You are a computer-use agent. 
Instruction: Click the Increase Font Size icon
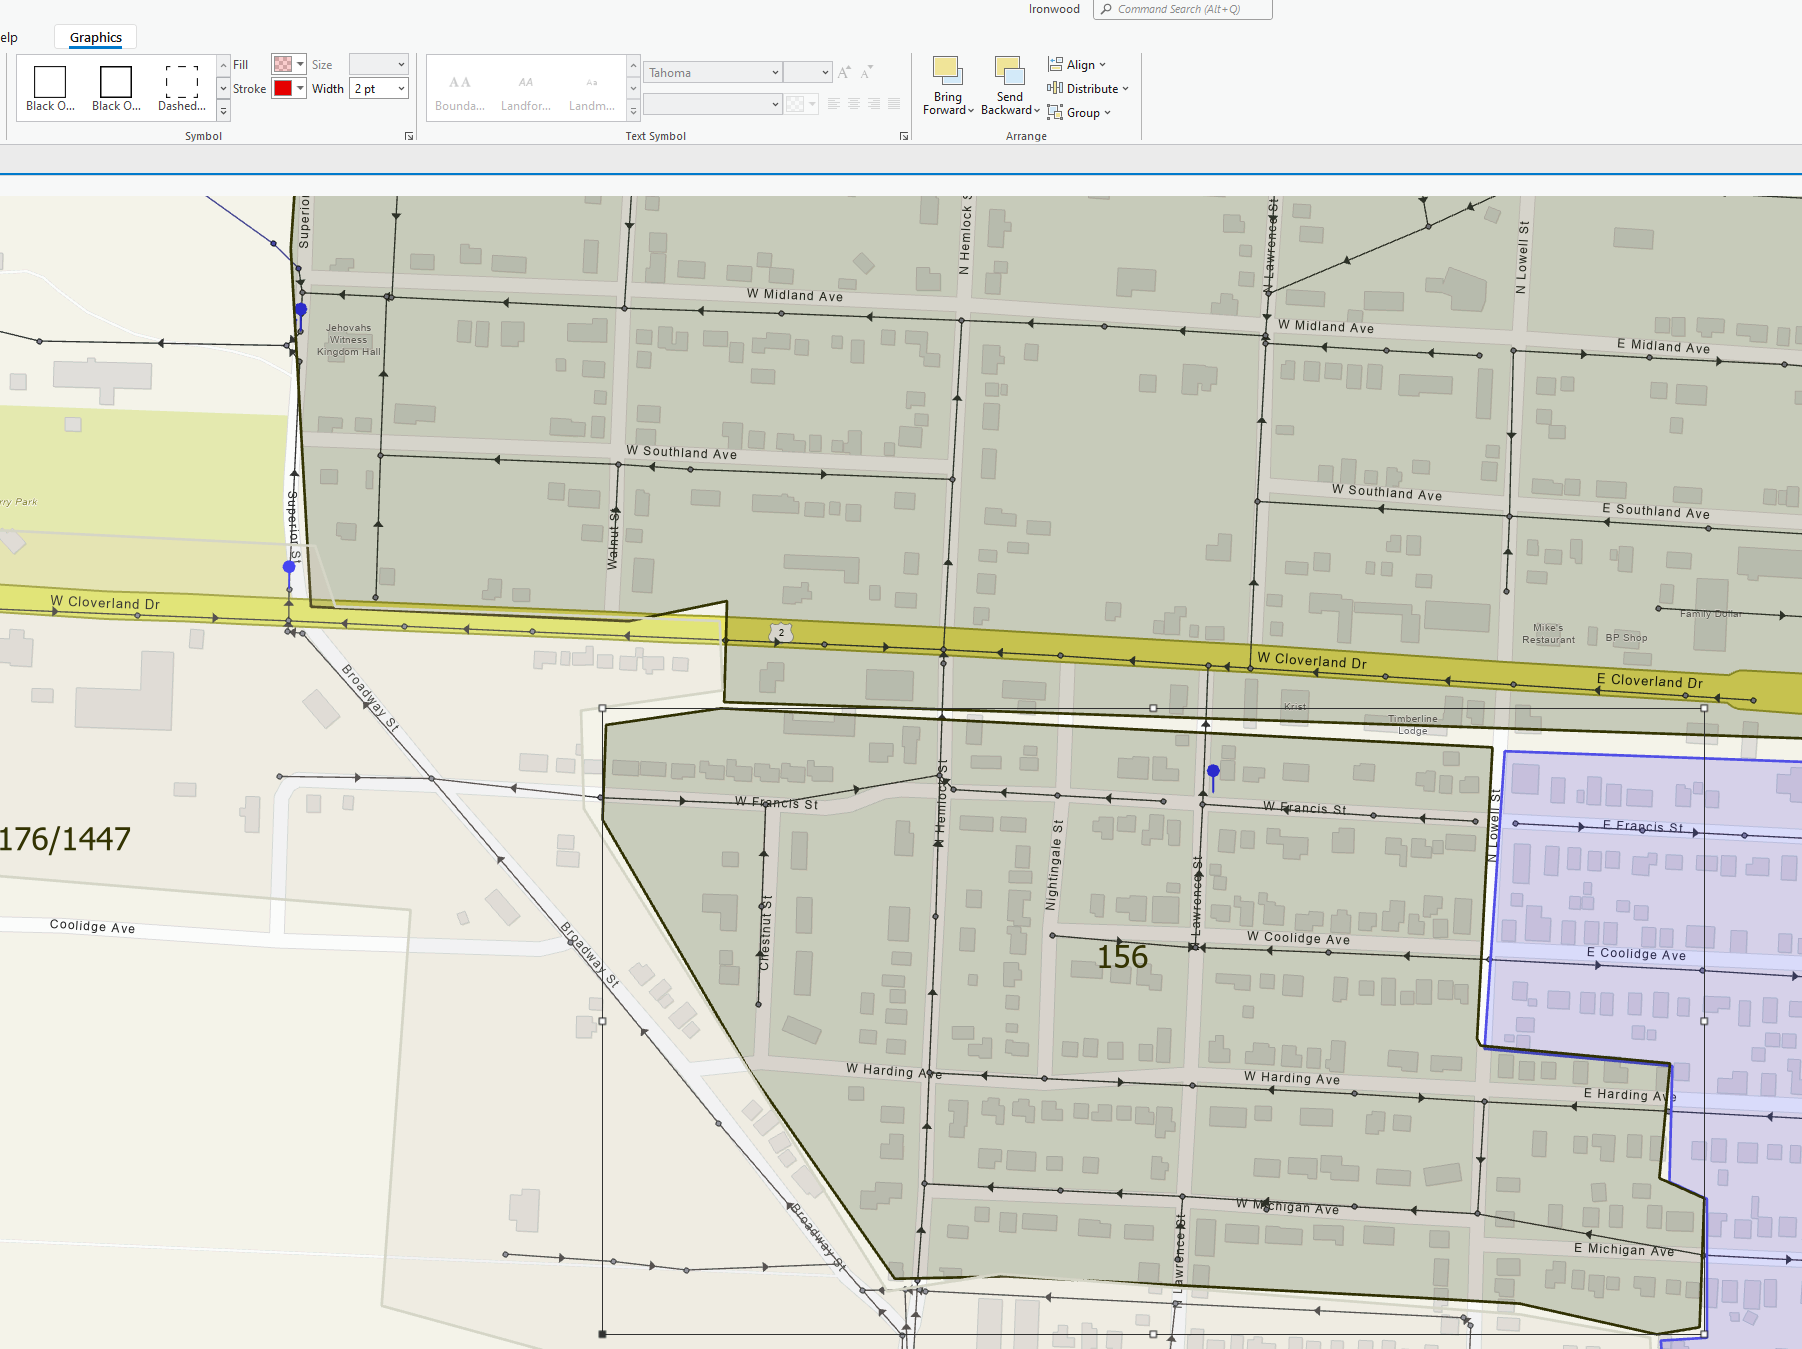pyautogui.click(x=844, y=72)
